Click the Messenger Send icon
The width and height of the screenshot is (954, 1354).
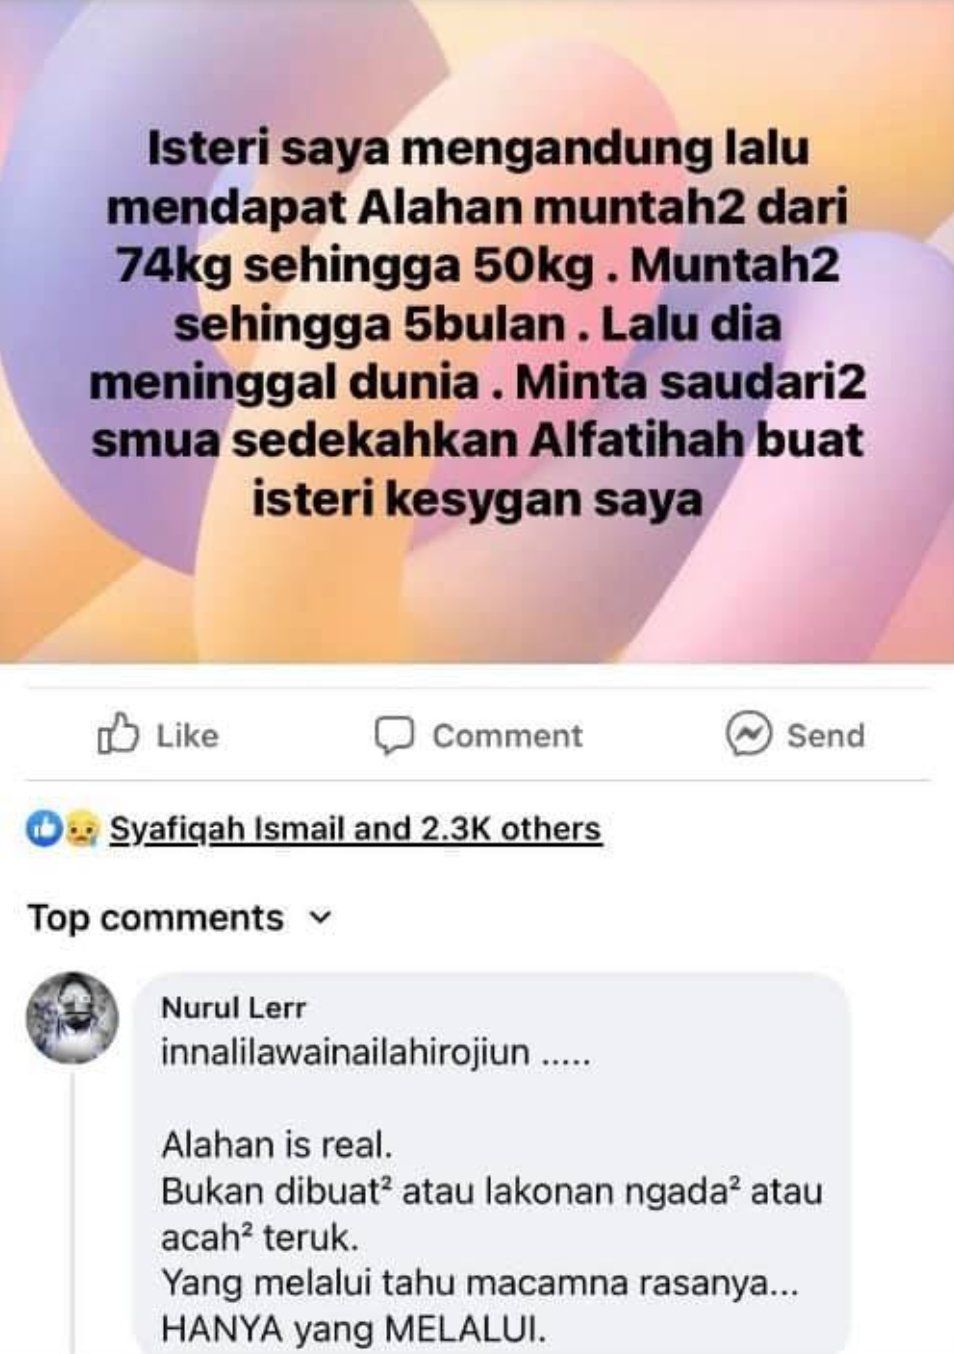748,735
